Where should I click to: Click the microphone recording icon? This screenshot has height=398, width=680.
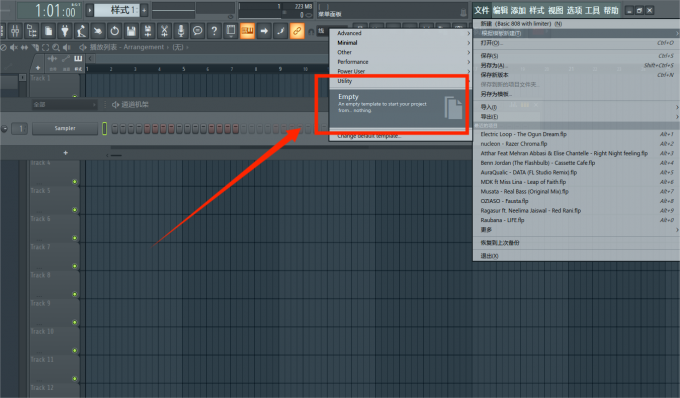tap(181, 31)
